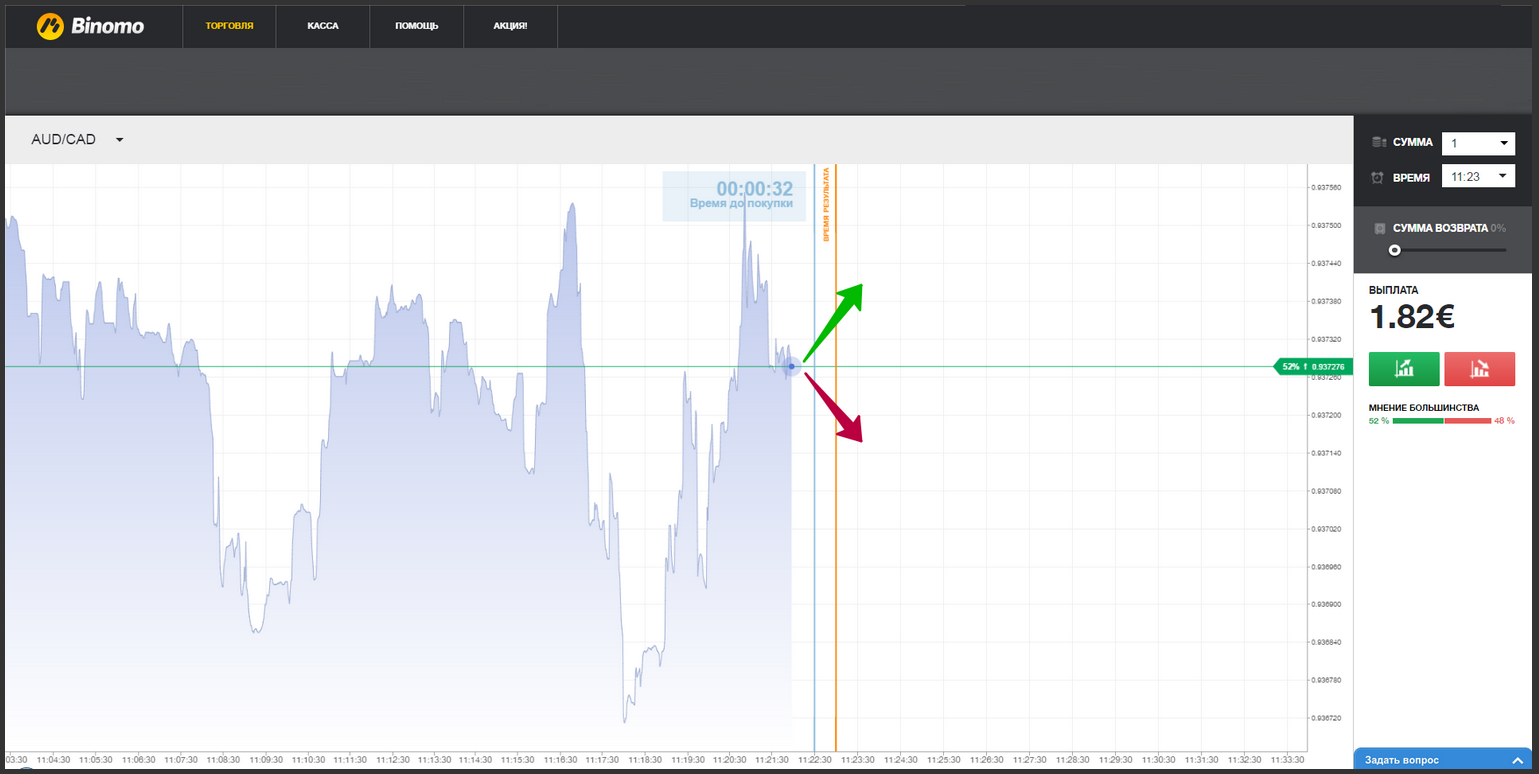Viewport: 1539px width, 774px height.
Task: Click the green price tag 0.937276
Action: (x=1313, y=367)
